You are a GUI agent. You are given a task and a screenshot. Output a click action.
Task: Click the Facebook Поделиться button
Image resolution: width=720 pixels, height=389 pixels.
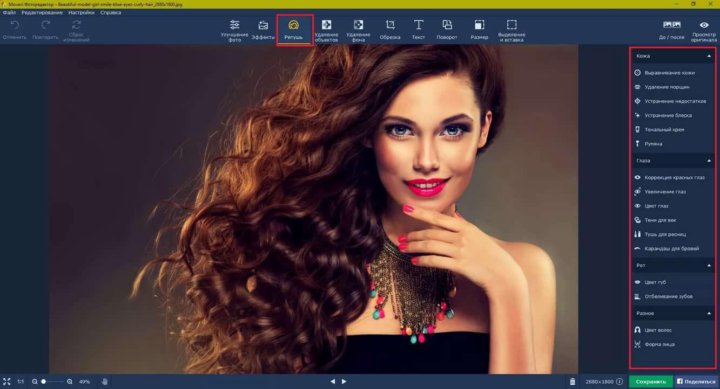[696, 381]
